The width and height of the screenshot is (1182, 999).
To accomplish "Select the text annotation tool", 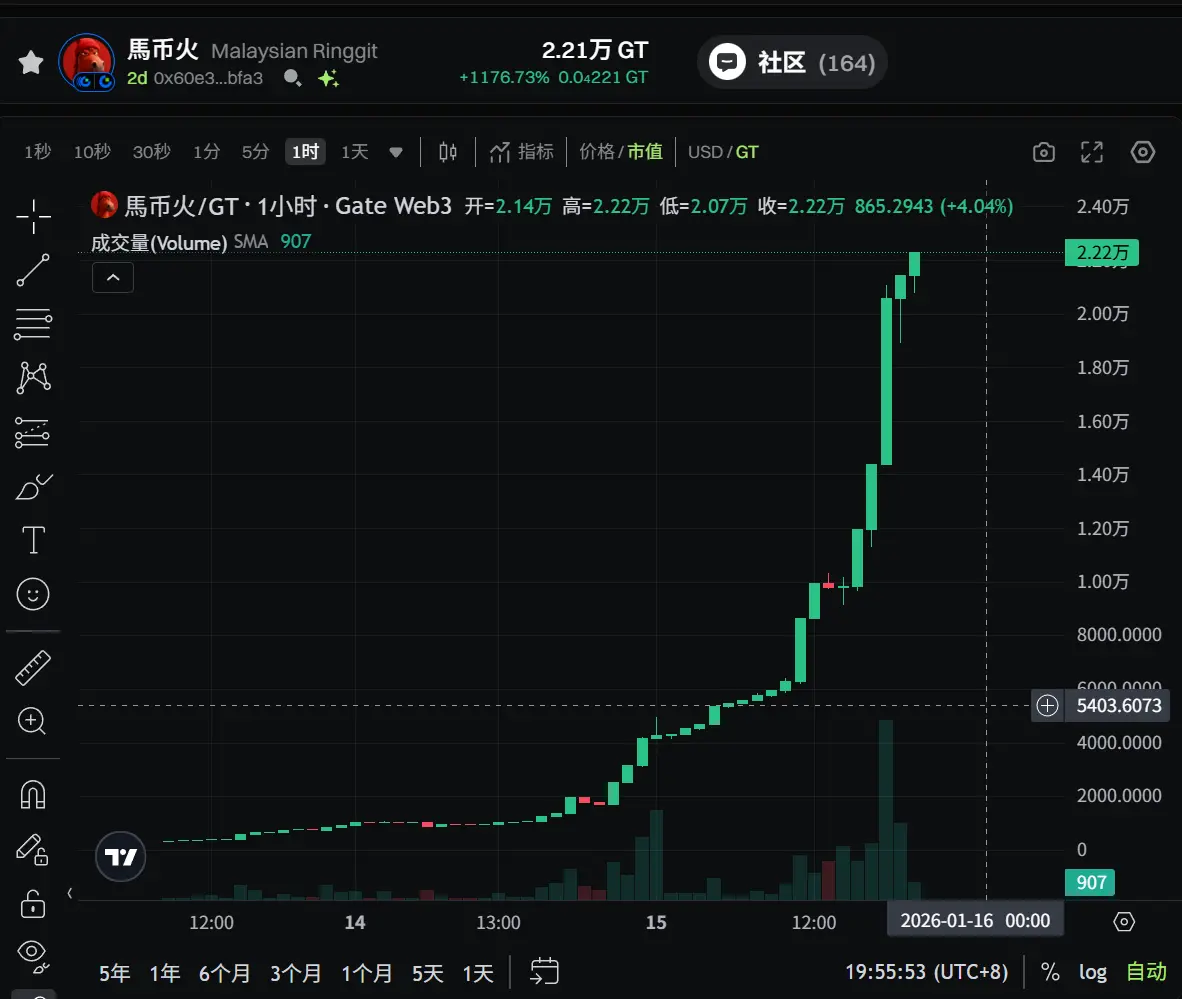I will [33, 540].
